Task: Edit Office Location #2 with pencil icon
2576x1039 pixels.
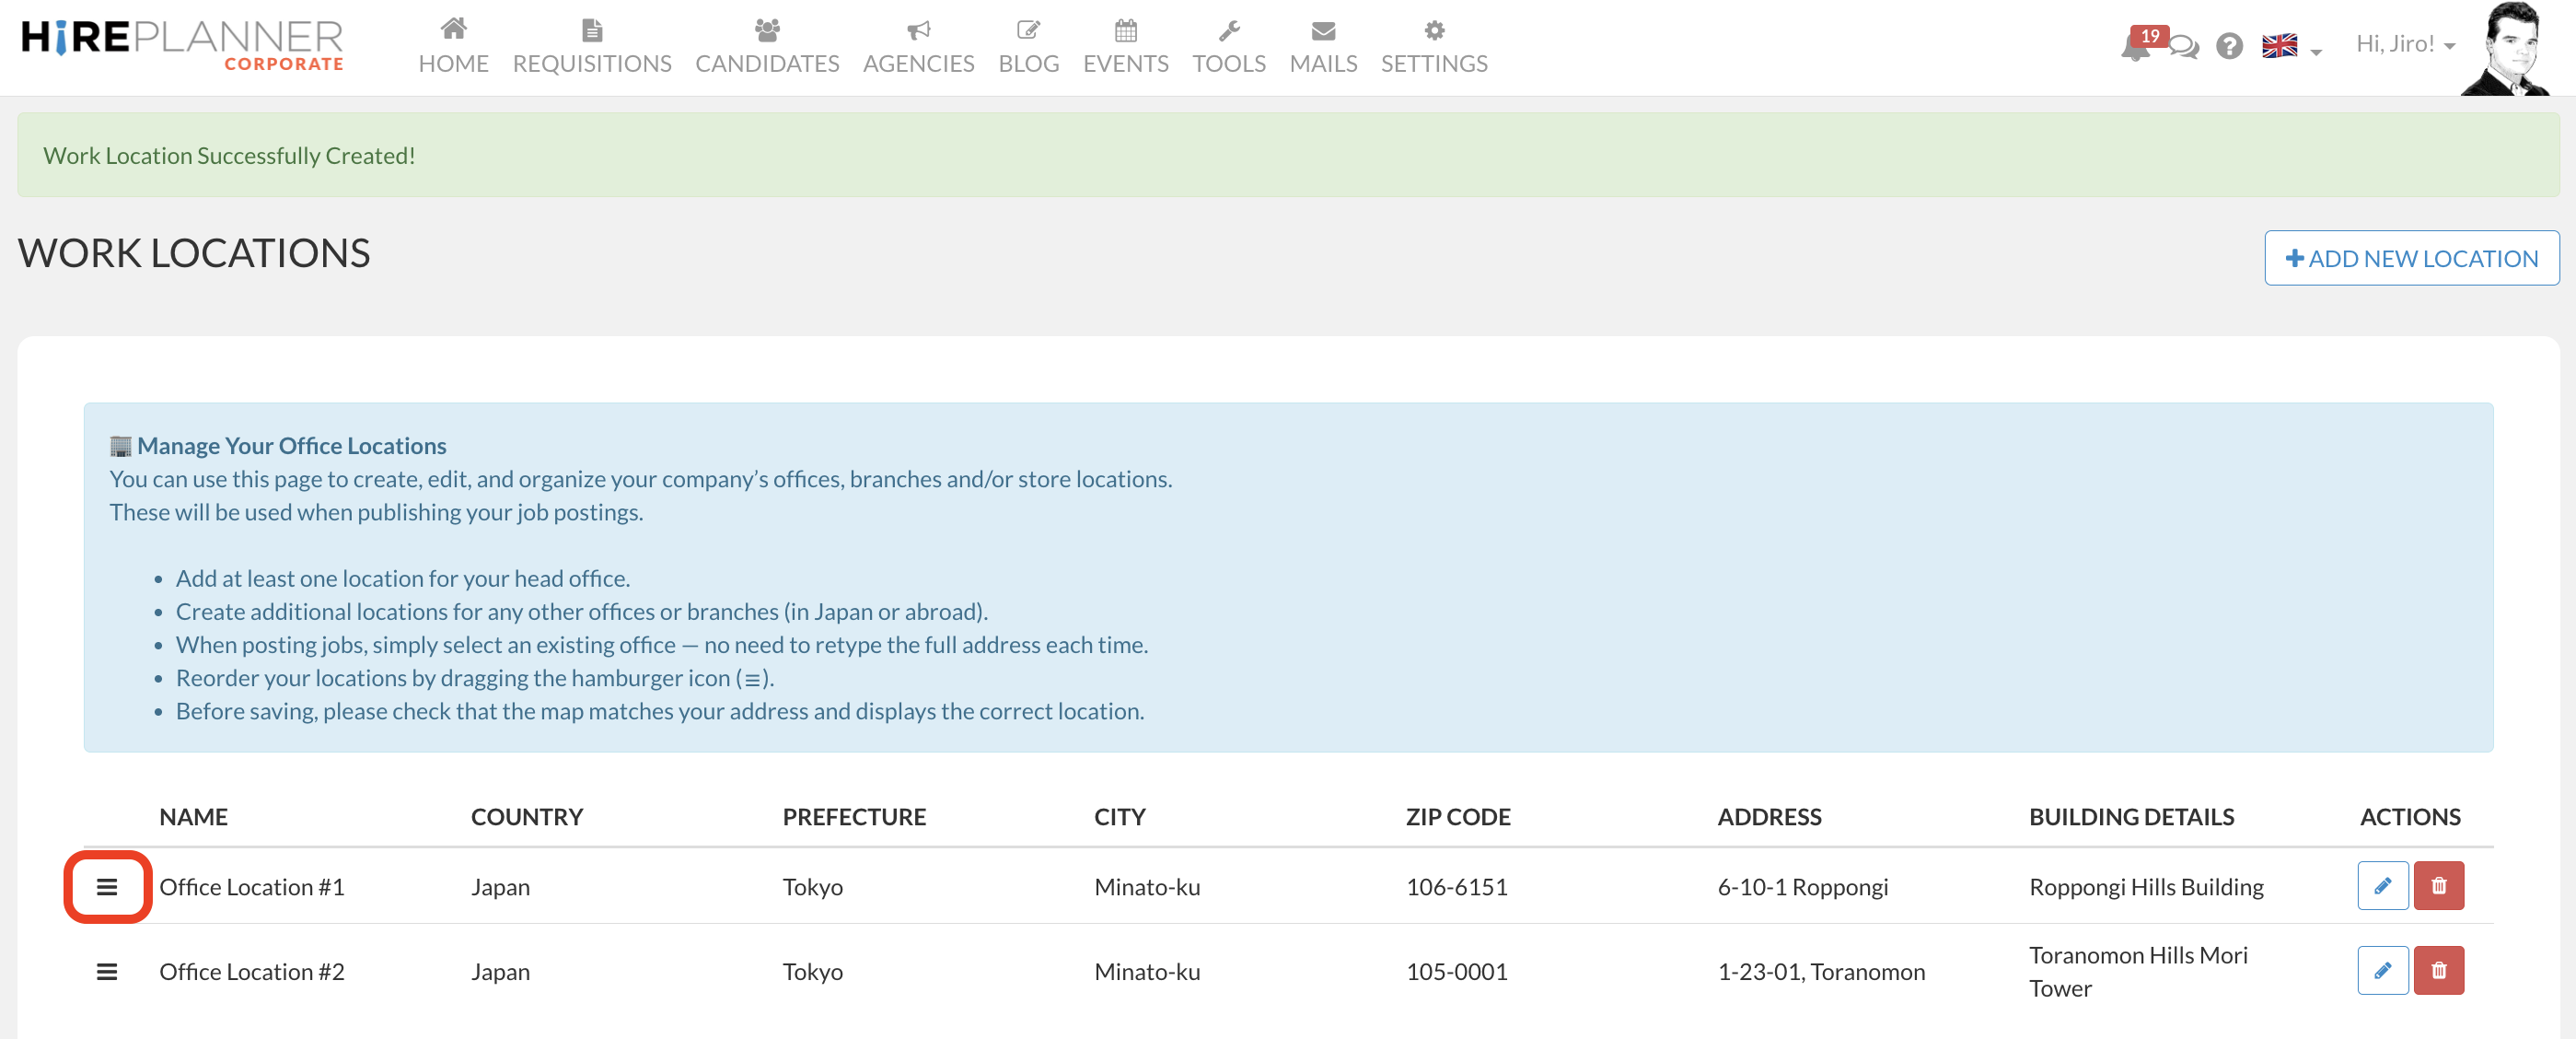Action: (x=2382, y=970)
